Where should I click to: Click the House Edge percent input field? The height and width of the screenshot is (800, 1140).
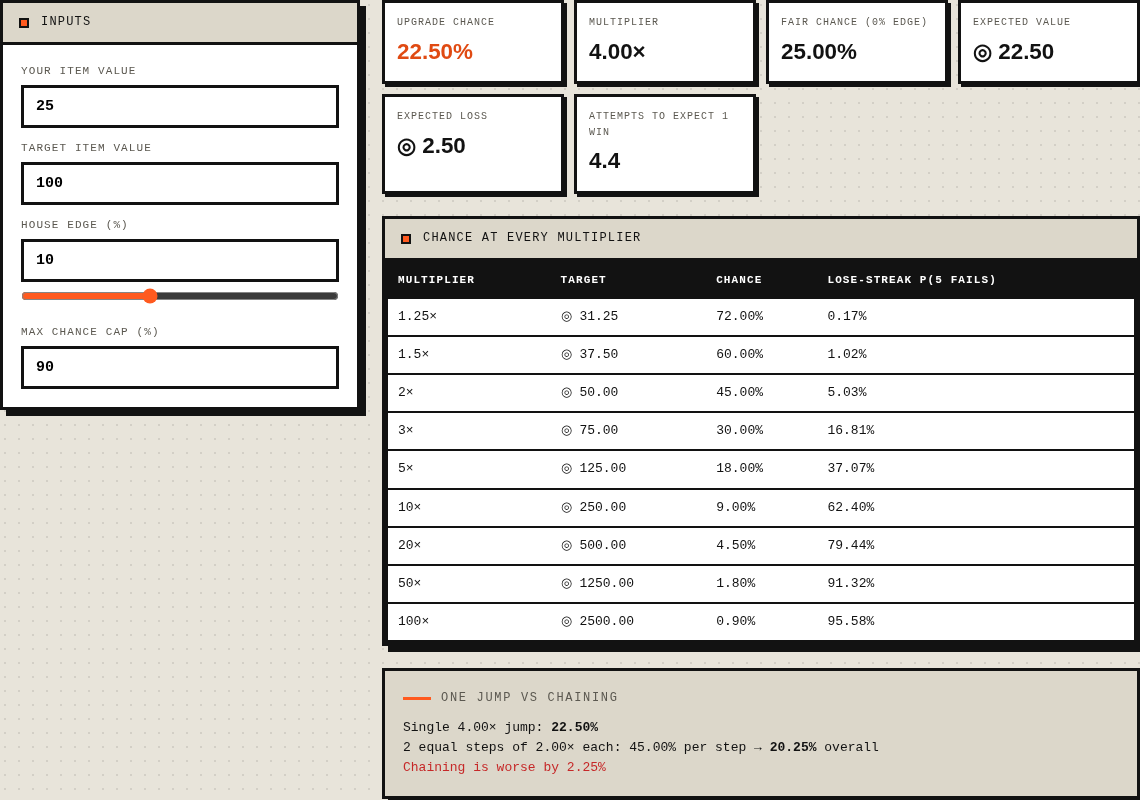coord(180,260)
